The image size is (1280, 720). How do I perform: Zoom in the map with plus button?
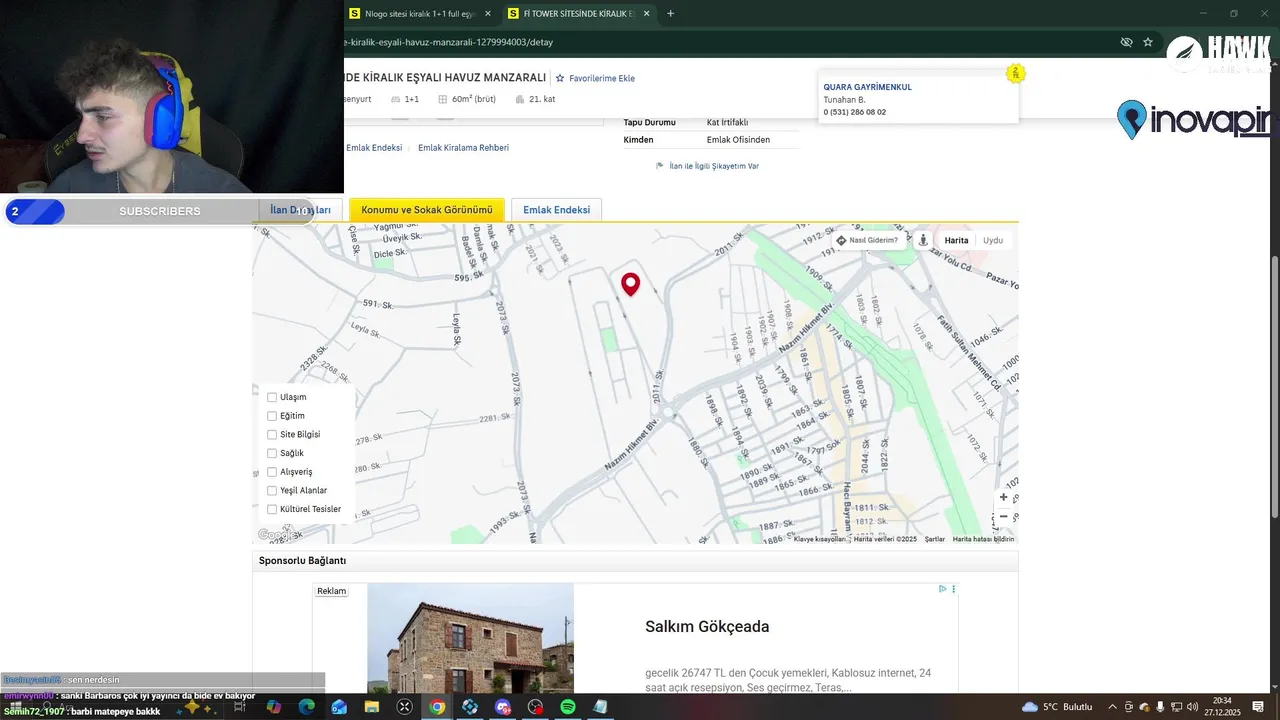coord(1004,497)
